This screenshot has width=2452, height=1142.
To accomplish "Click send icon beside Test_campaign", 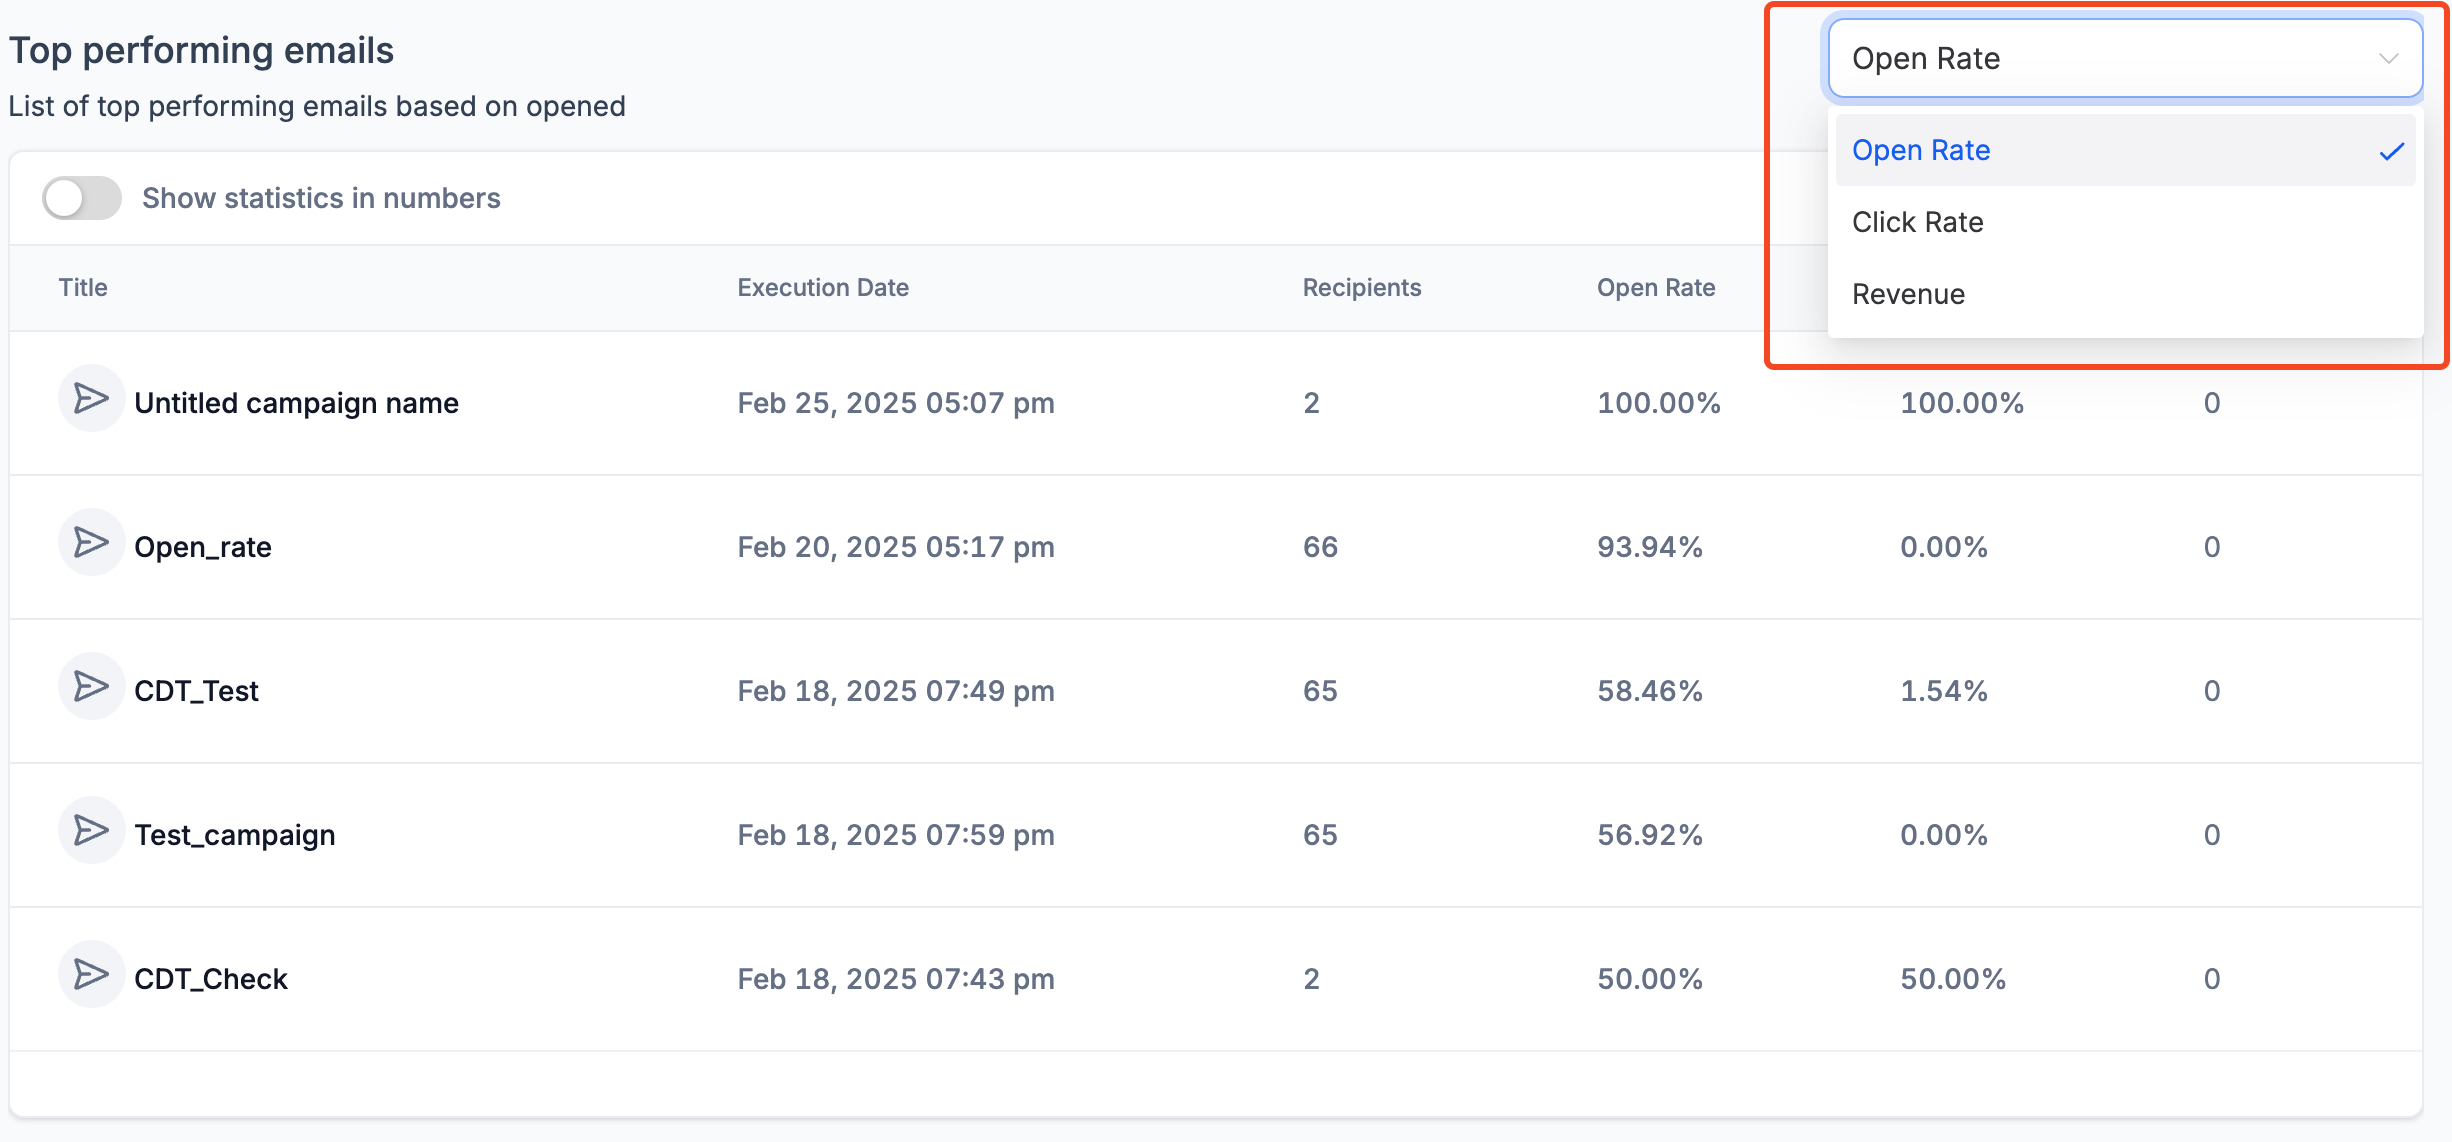I will click(91, 831).
